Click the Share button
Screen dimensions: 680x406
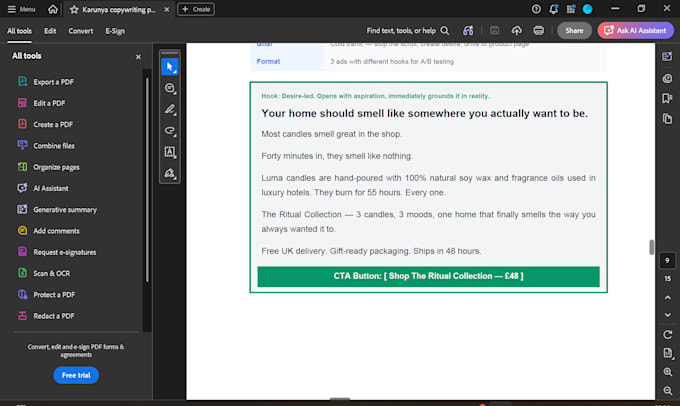(x=574, y=30)
